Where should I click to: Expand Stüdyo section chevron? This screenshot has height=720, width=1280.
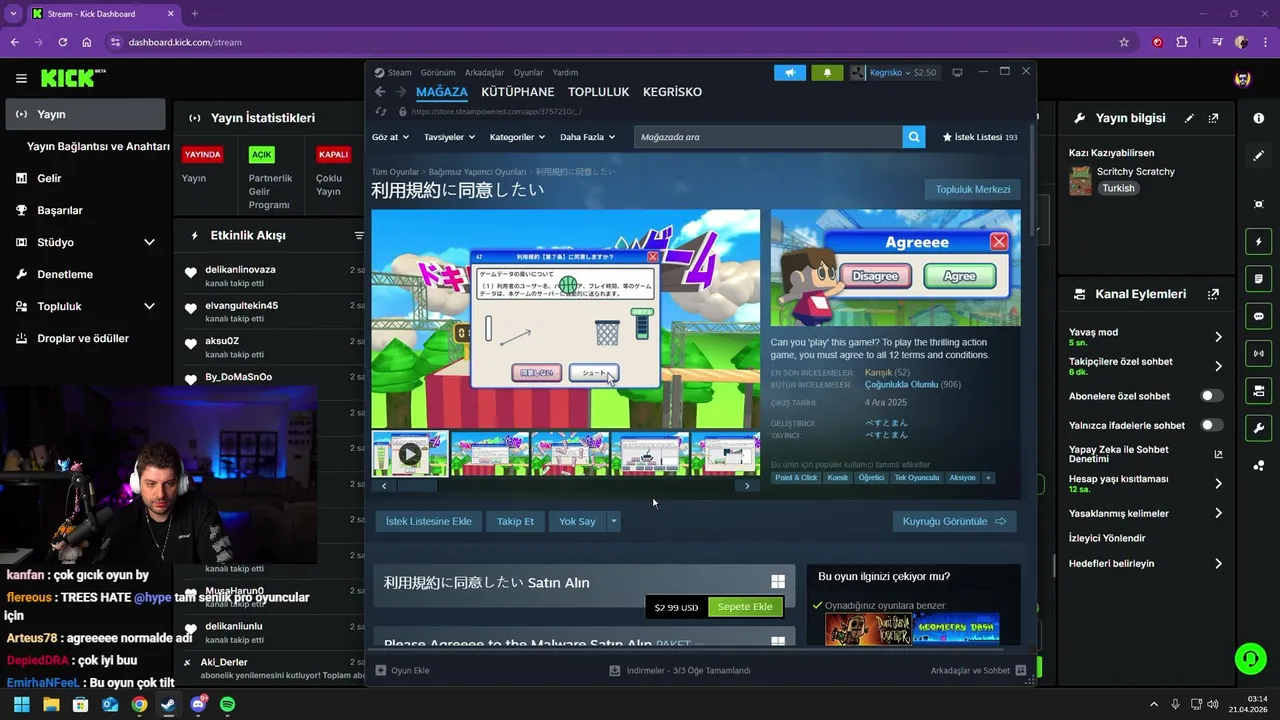pyautogui.click(x=149, y=242)
